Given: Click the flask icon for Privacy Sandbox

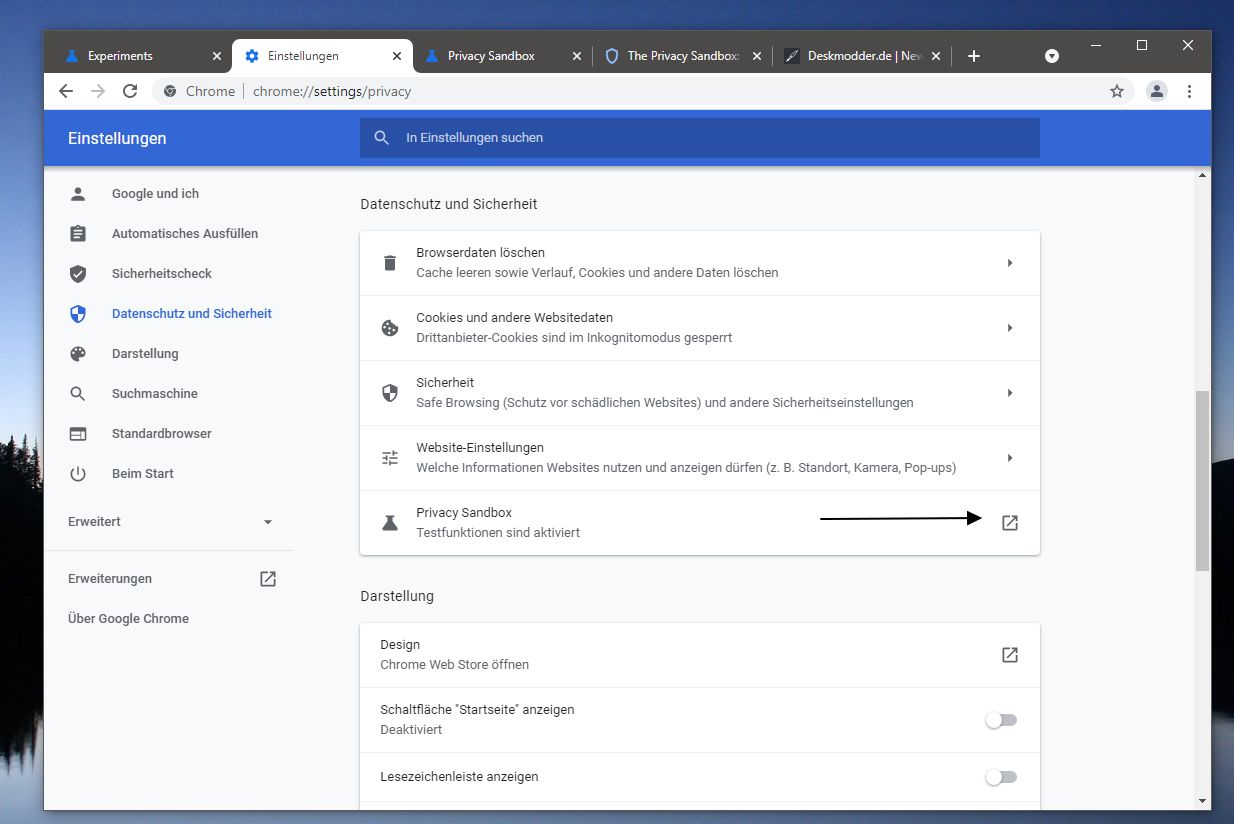Looking at the screenshot, I should [x=390, y=523].
